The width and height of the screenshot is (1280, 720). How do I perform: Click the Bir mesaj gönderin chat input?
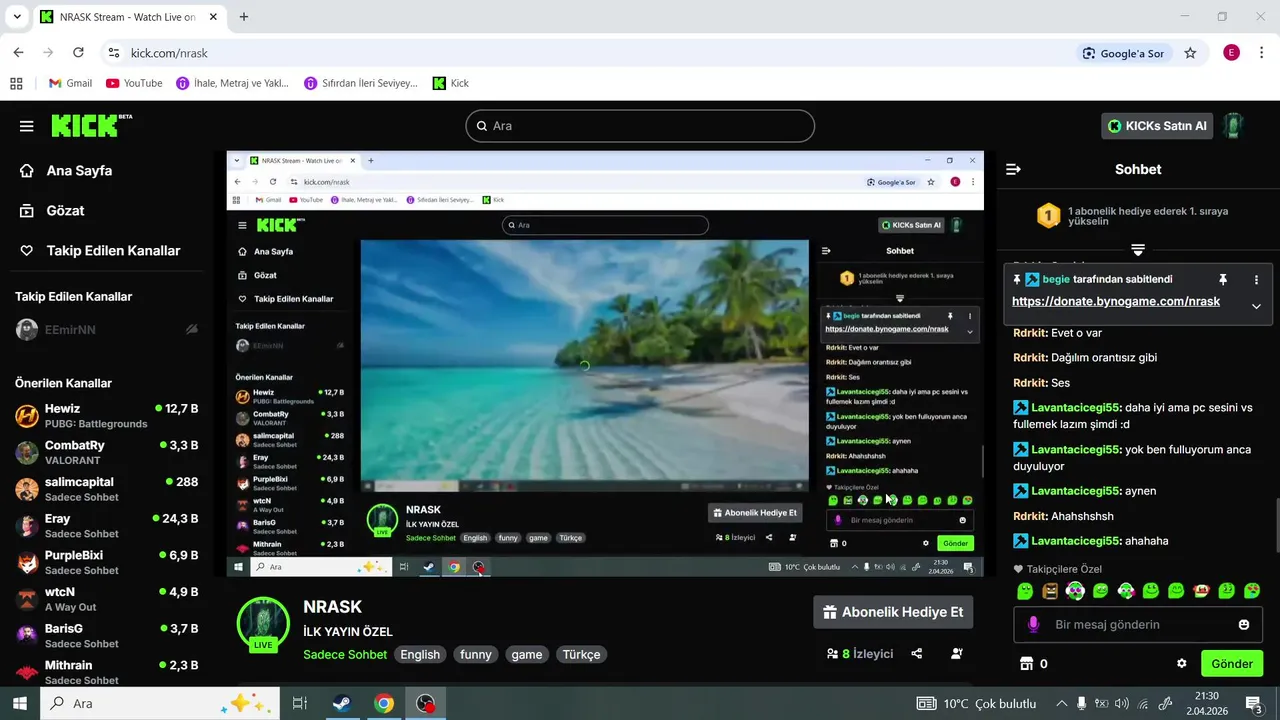click(1138, 625)
